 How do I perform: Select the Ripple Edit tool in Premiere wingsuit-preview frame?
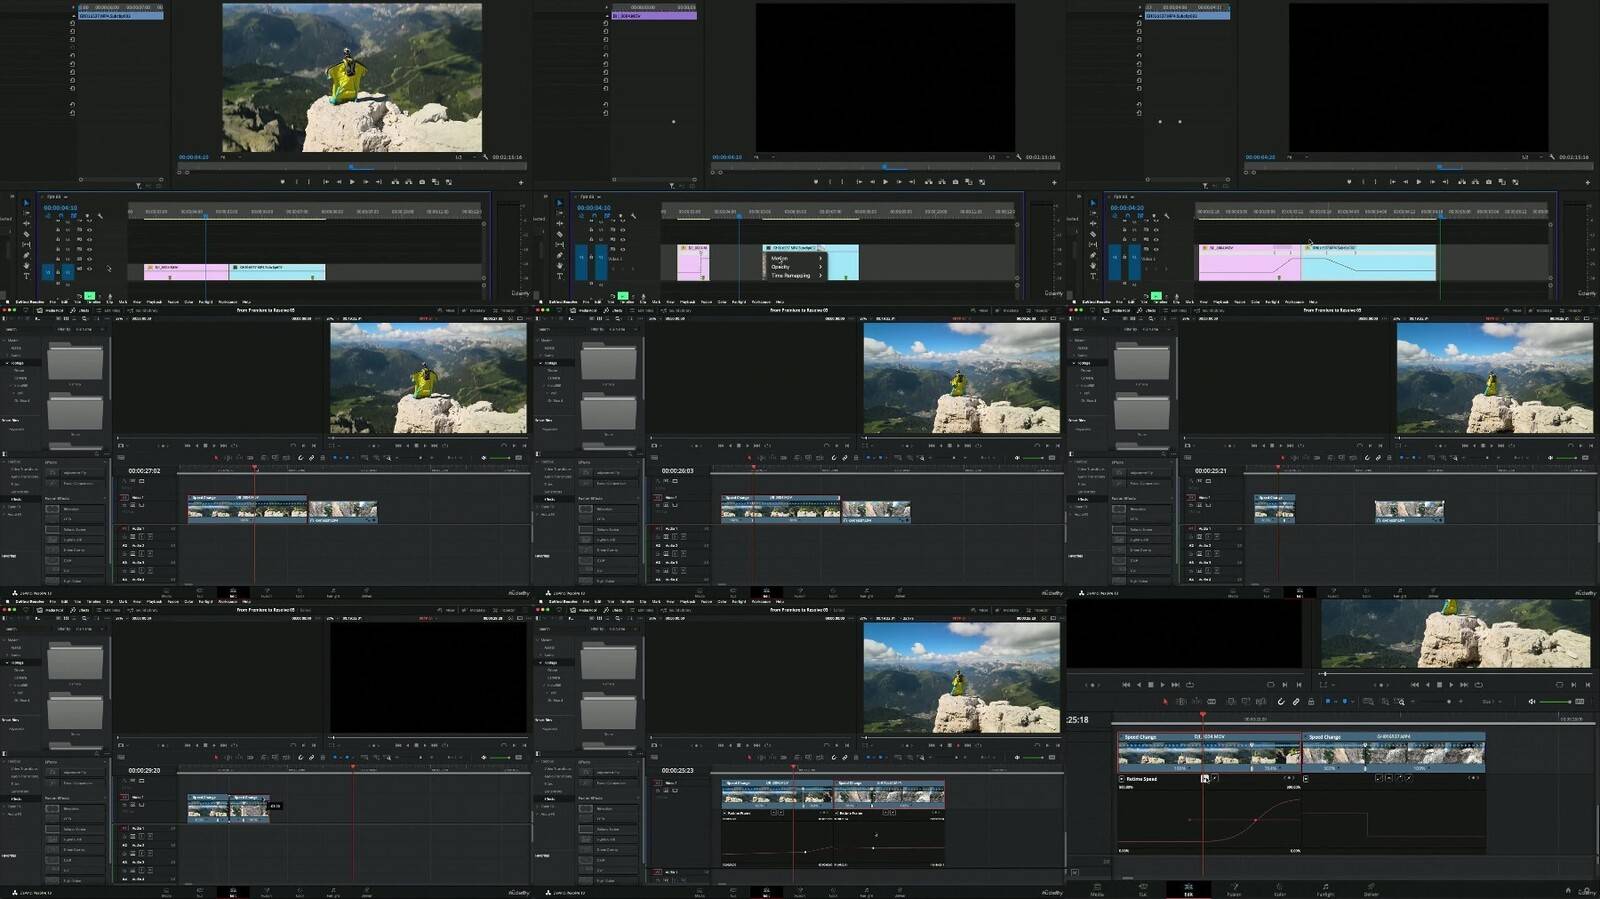26,223
